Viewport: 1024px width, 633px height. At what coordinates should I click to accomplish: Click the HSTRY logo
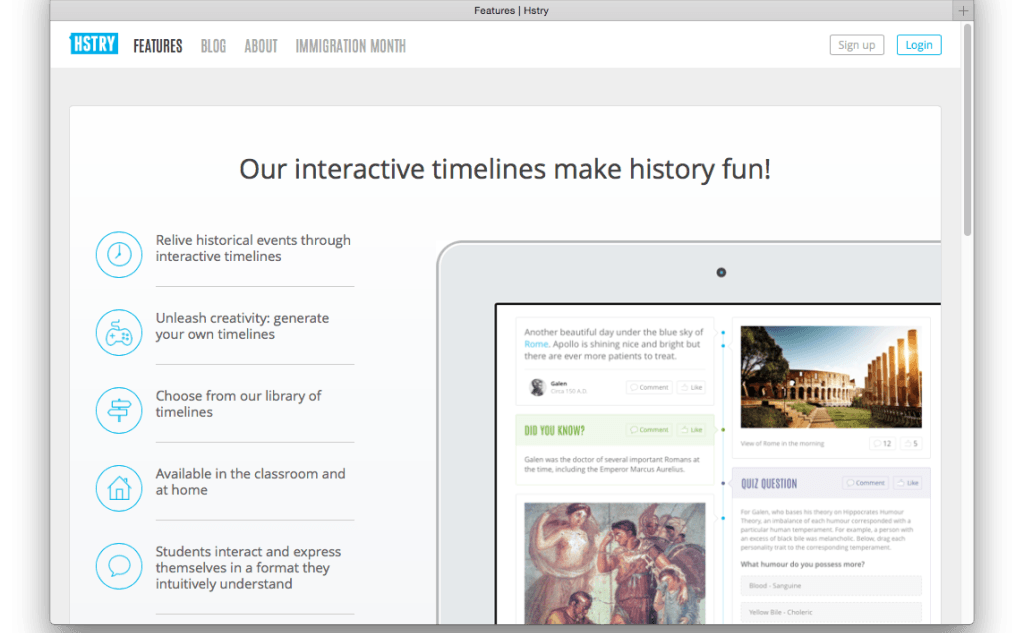tap(94, 45)
